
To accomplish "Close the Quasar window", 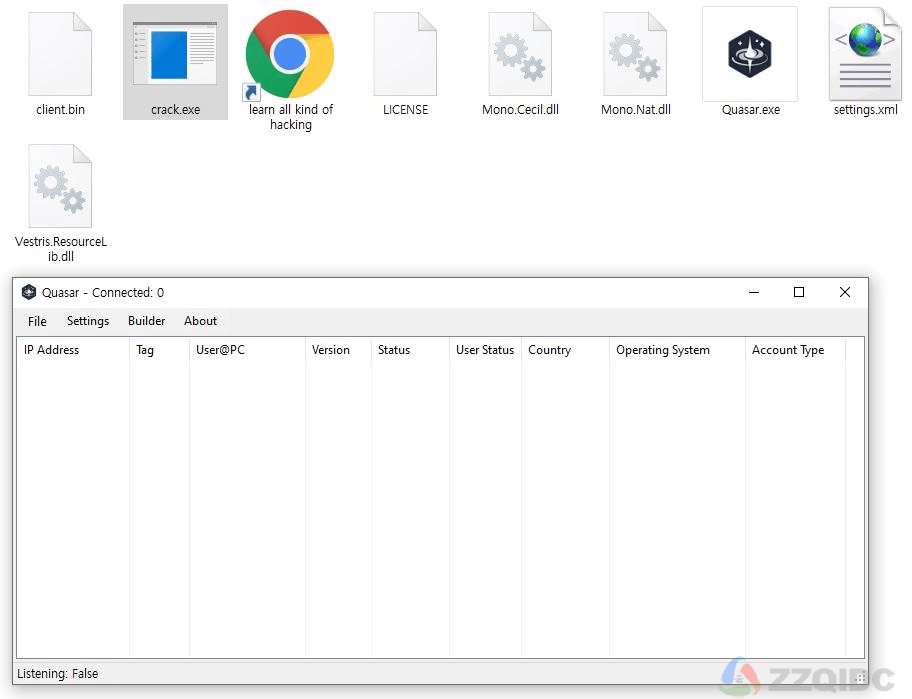I will (845, 292).
